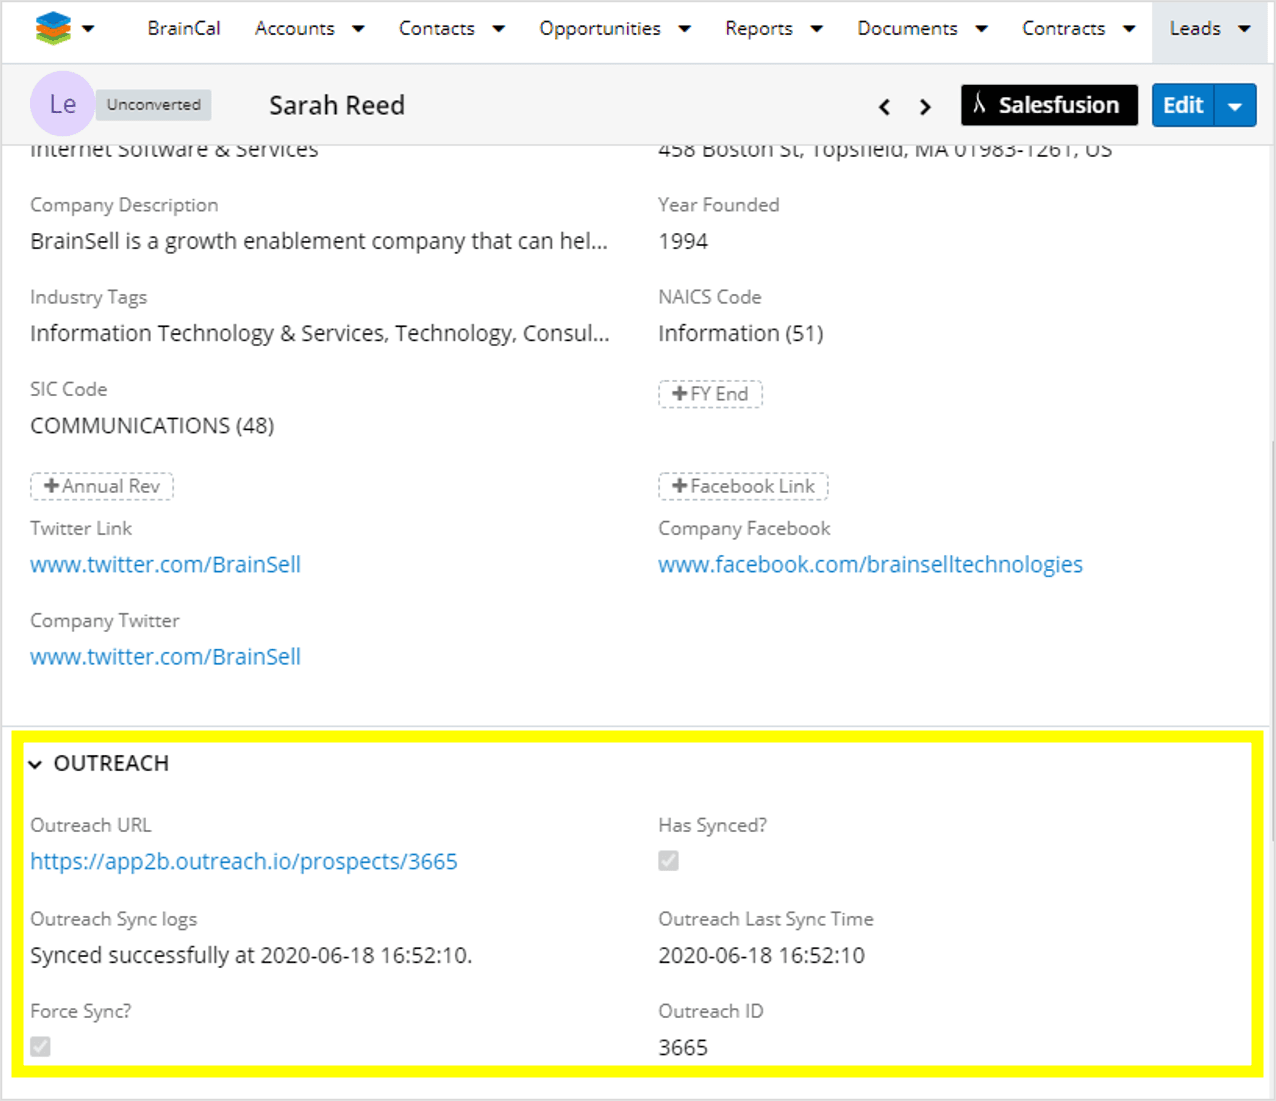Open the Outreach prospect URL link

point(244,862)
